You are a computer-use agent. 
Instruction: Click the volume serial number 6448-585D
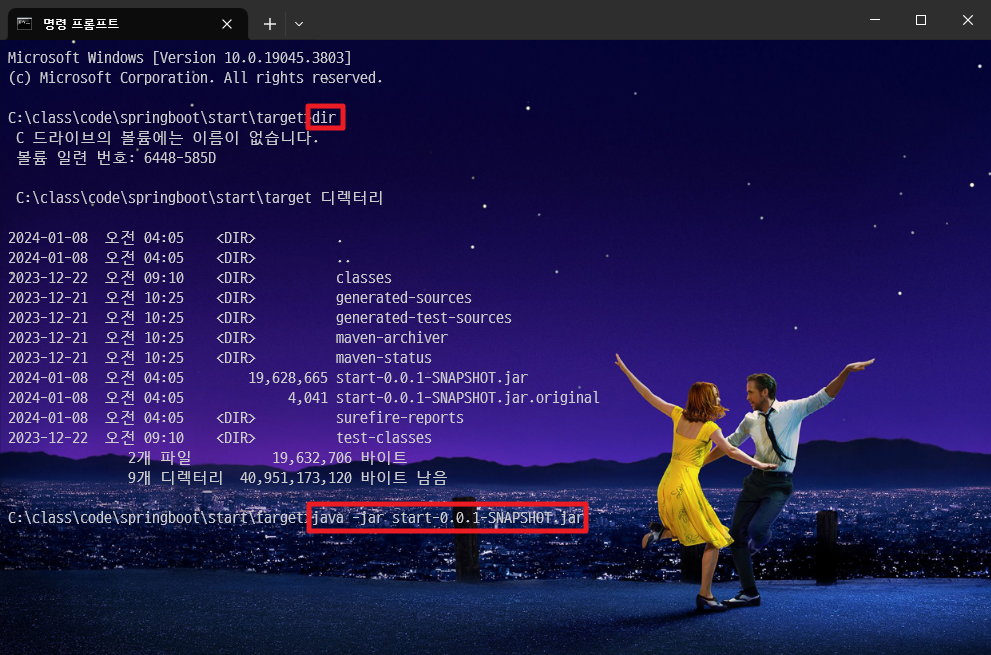tap(180, 158)
